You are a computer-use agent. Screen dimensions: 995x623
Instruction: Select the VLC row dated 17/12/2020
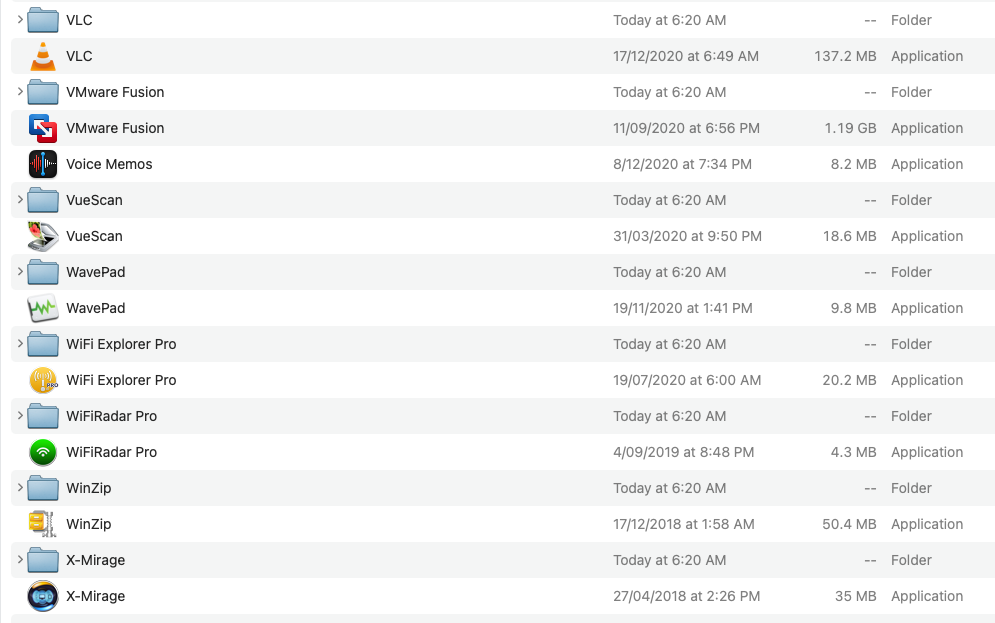(x=685, y=56)
